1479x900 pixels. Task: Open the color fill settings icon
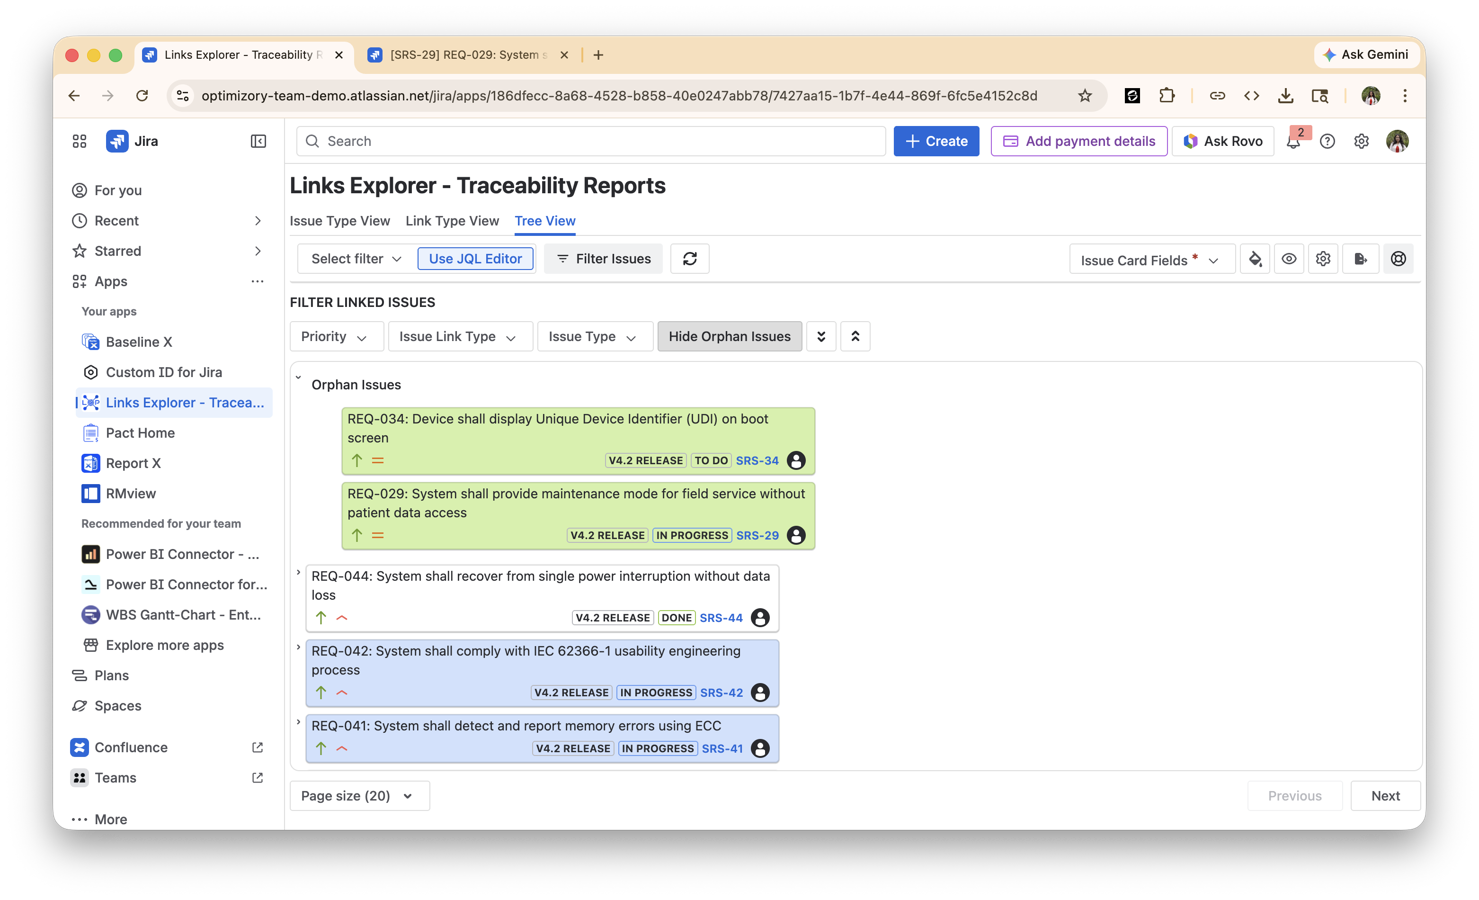click(1255, 258)
